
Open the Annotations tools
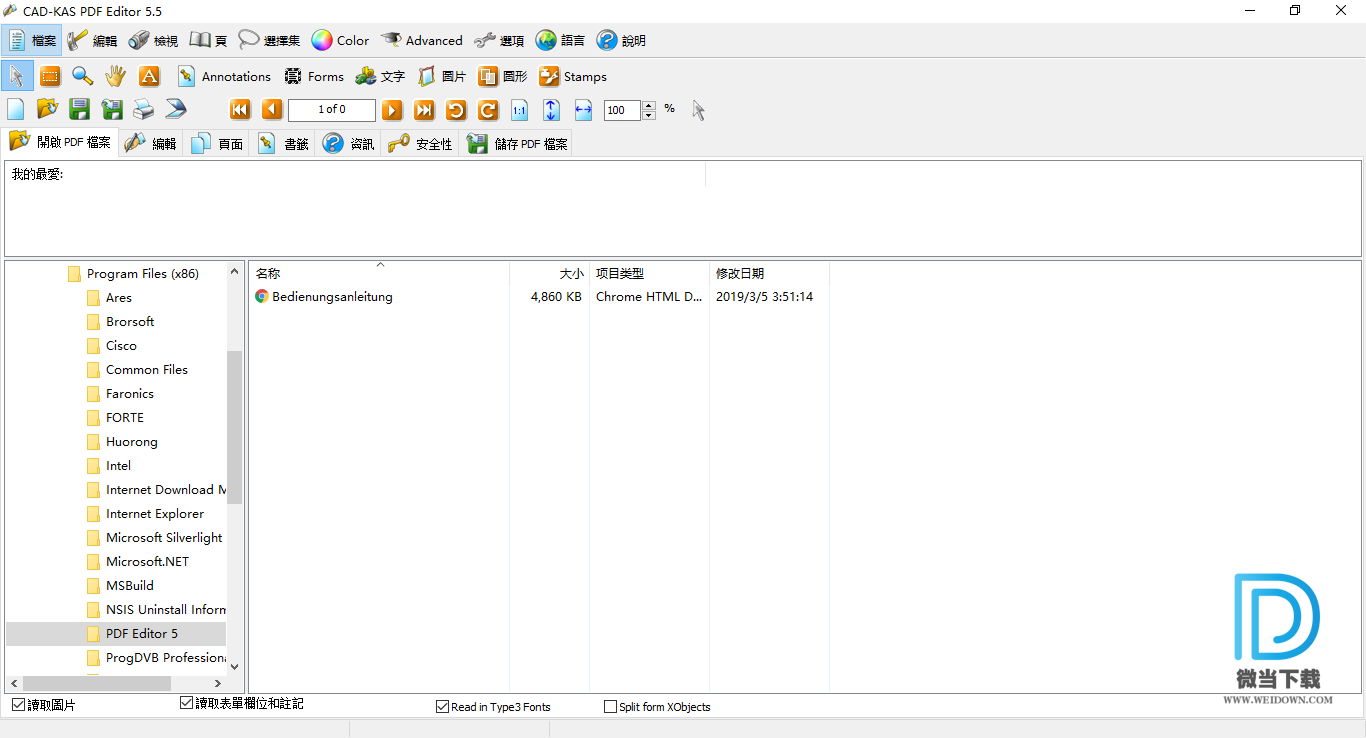pyautogui.click(x=224, y=76)
